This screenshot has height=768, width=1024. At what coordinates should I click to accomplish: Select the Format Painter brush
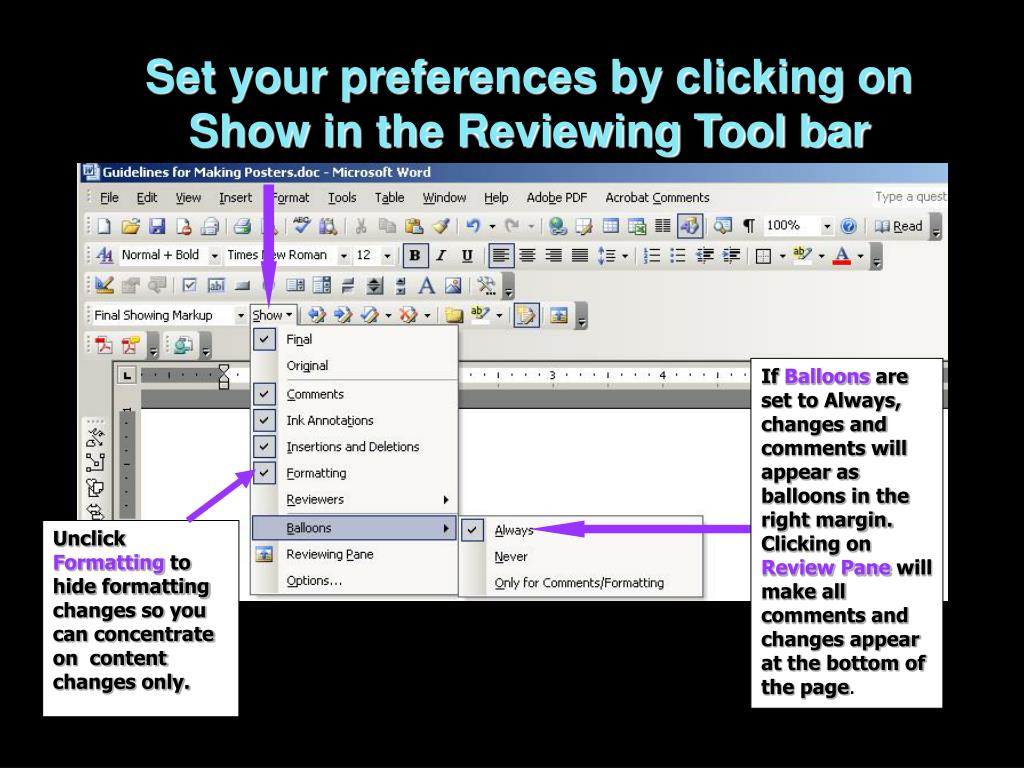[x=441, y=227]
